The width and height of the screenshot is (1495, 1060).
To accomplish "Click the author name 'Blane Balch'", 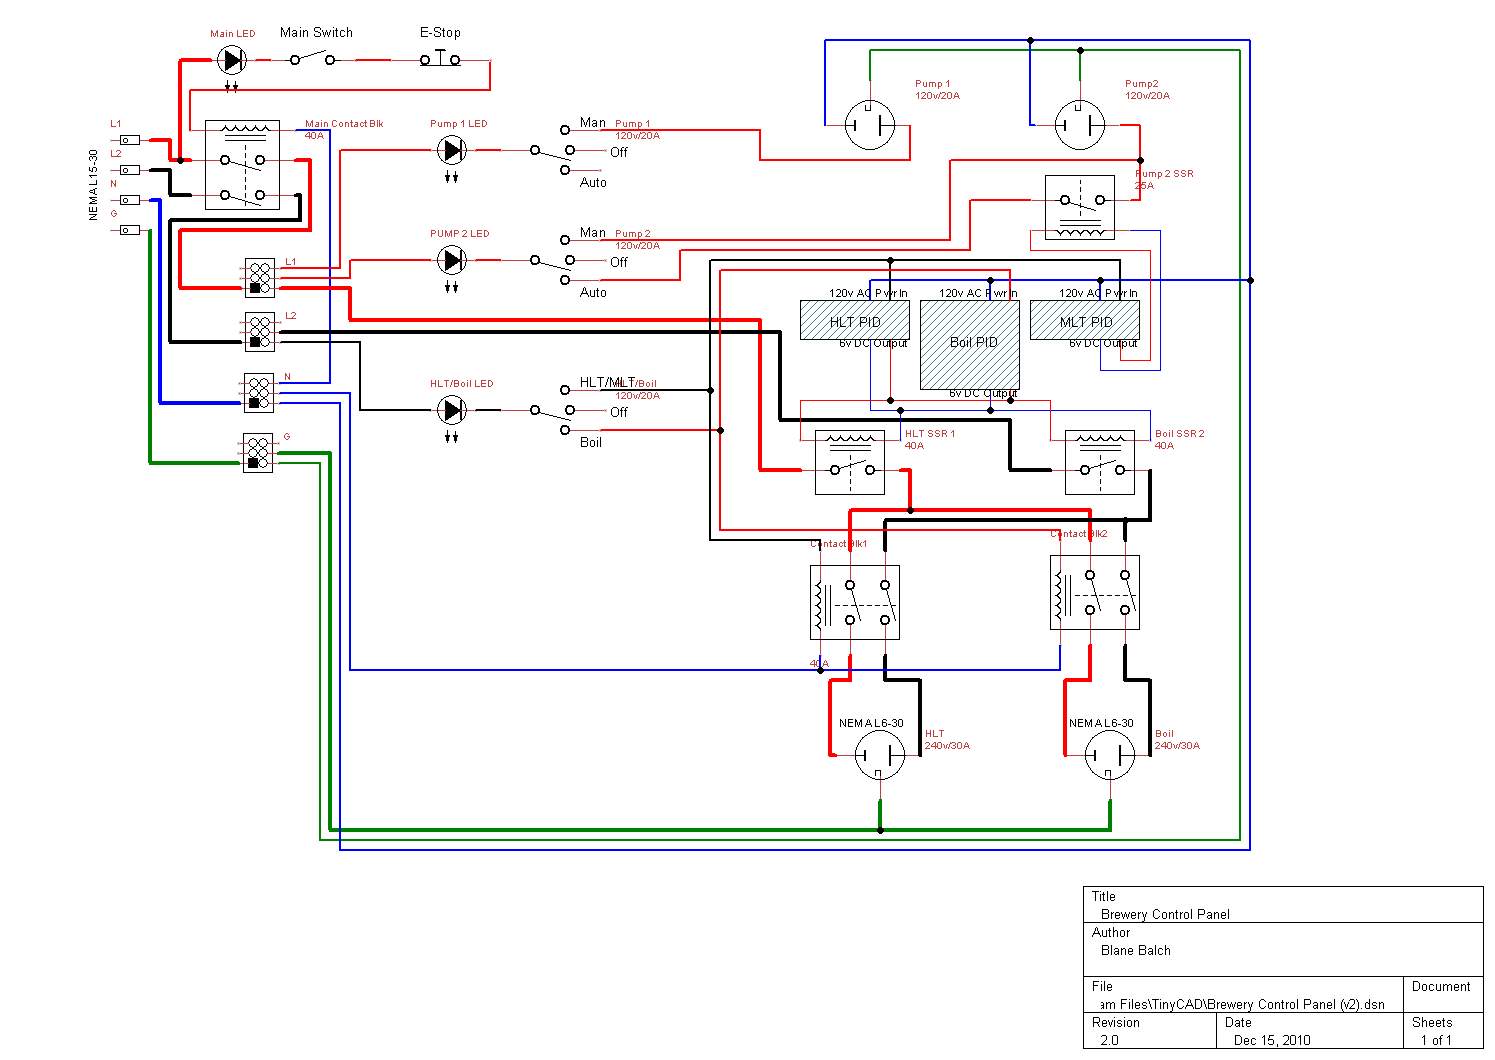I will (x=1135, y=950).
